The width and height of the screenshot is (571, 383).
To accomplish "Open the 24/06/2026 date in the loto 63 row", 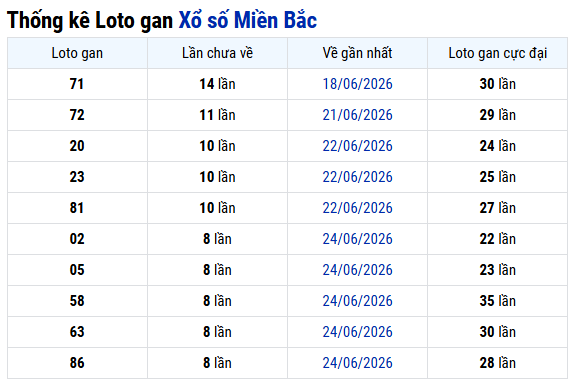I will (x=357, y=332).
